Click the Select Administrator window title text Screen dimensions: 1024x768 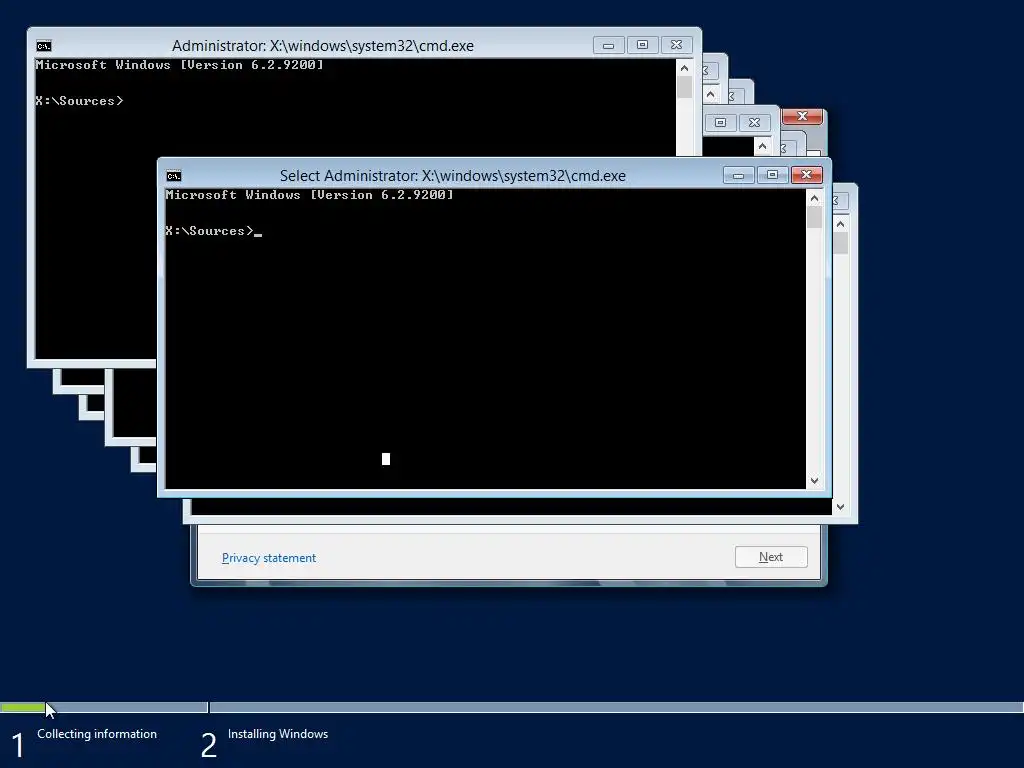coord(453,176)
